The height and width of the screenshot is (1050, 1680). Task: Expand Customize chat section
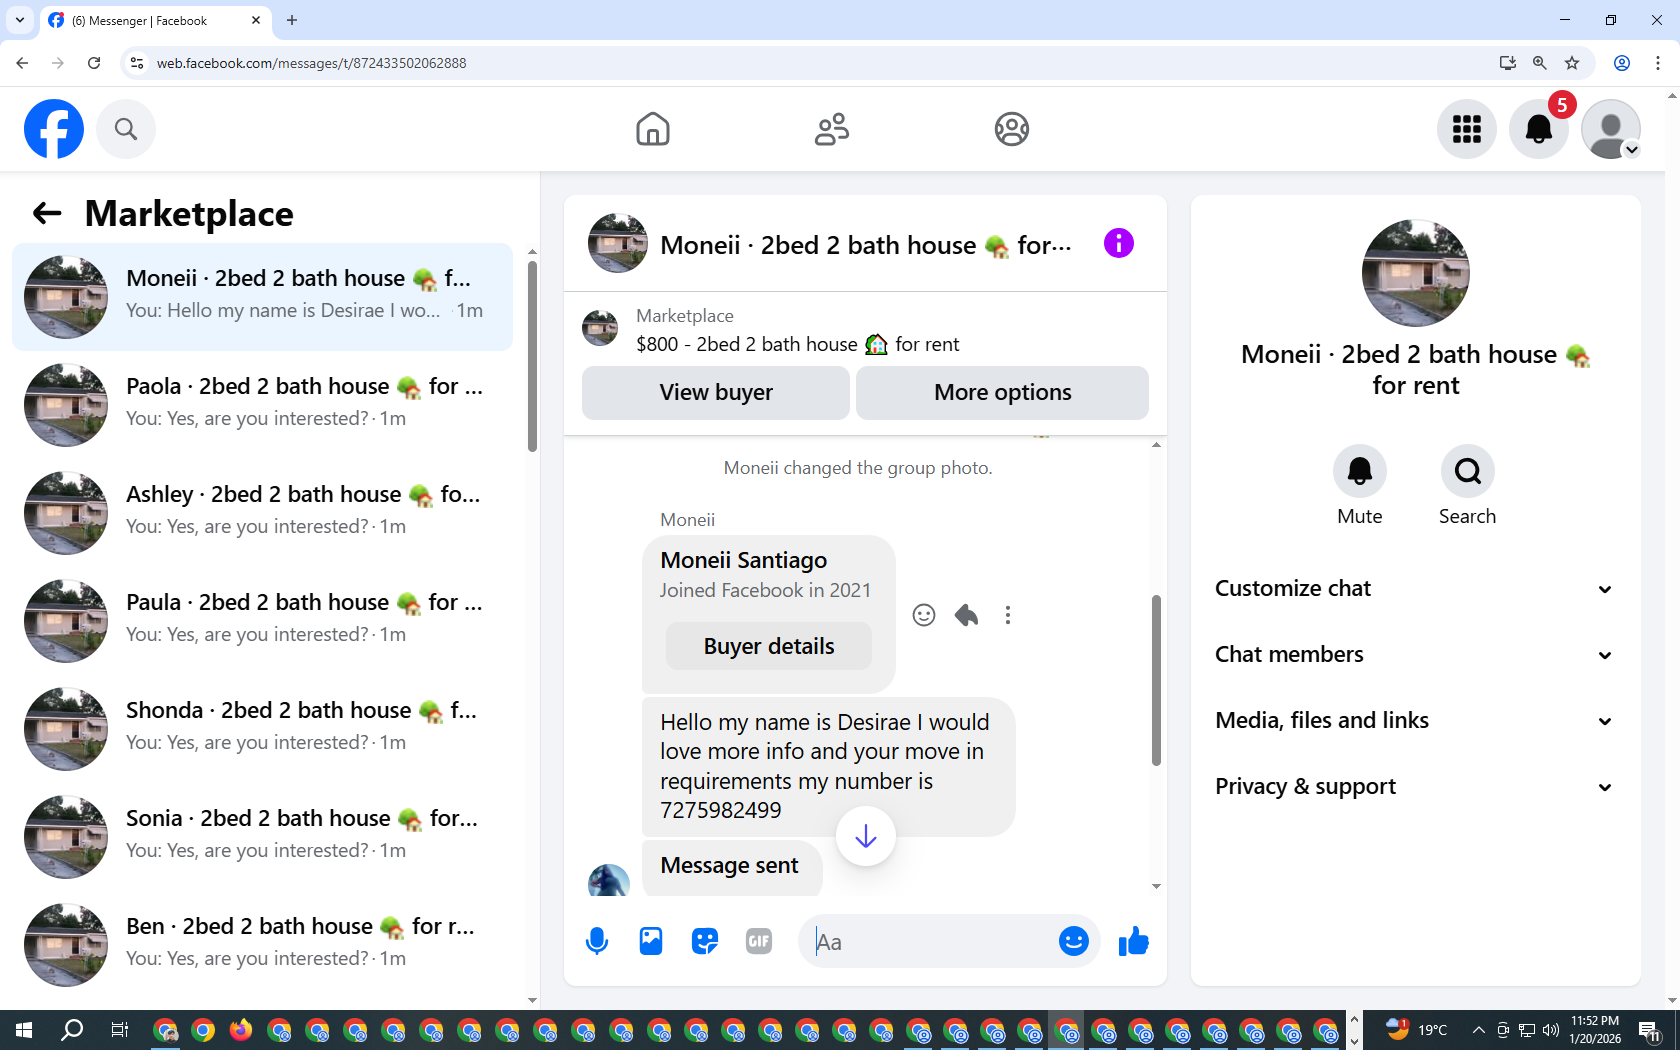(1414, 589)
